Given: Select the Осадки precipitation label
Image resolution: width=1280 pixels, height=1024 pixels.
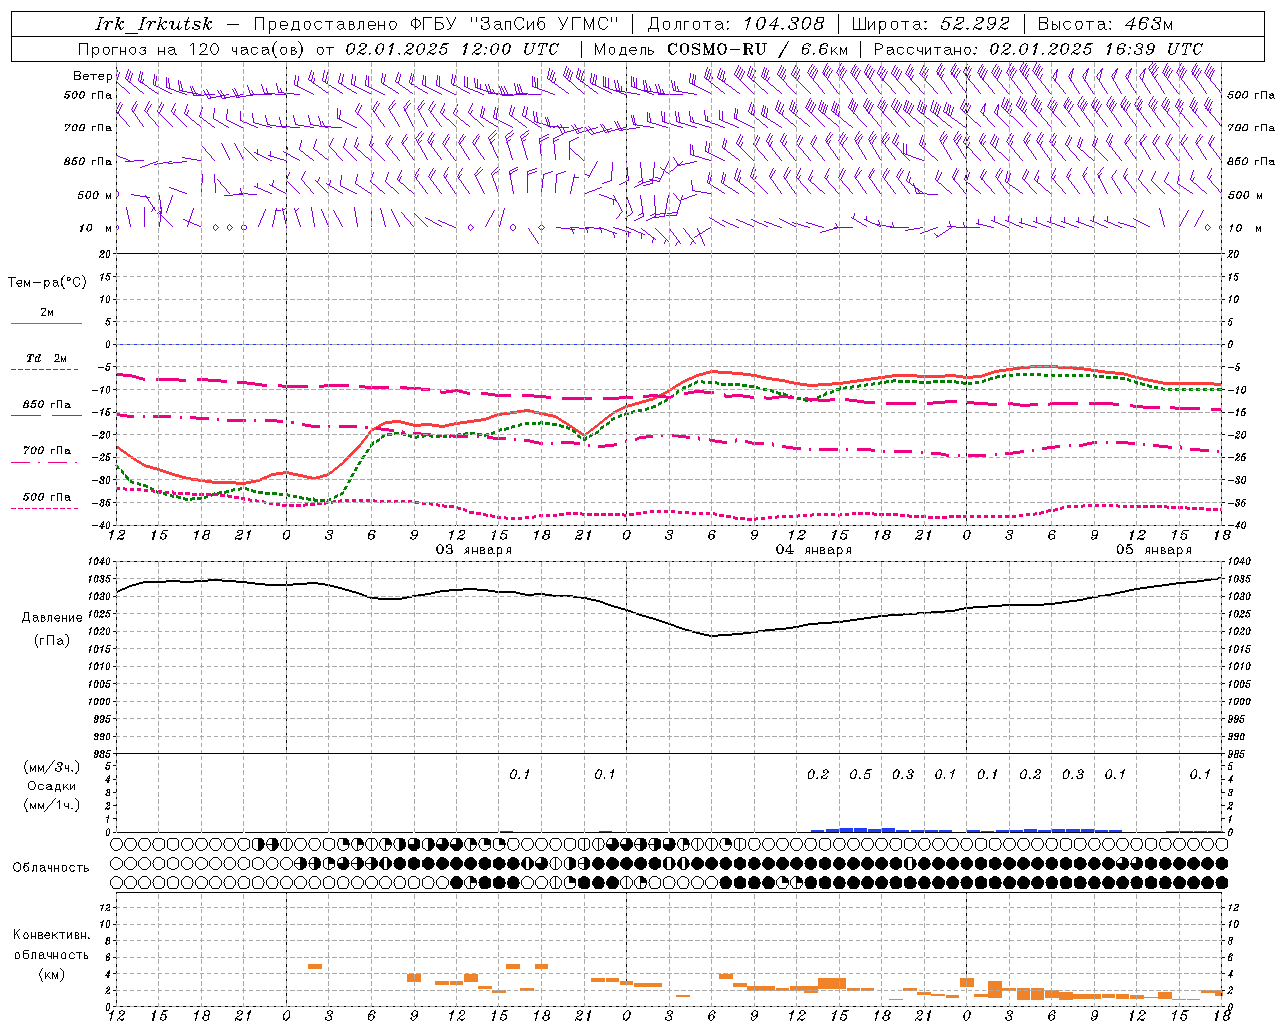Looking at the screenshot, I should (50, 786).
